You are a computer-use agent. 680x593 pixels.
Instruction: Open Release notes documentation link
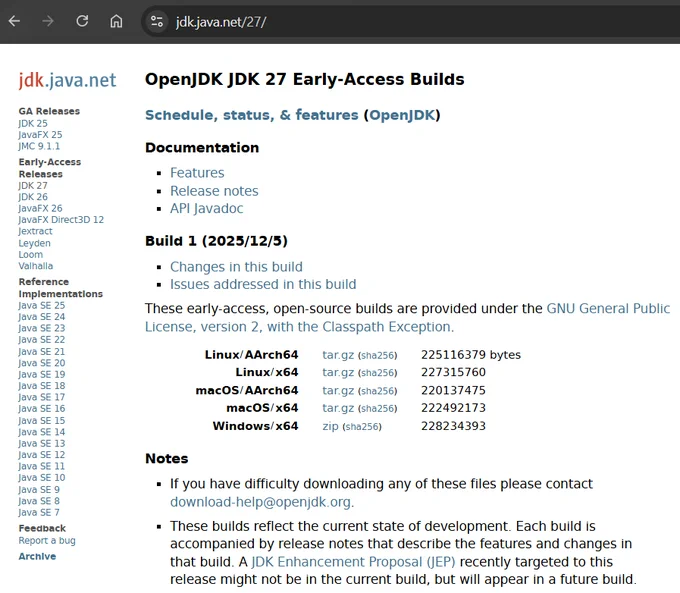pyautogui.click(x=214, y=191)
